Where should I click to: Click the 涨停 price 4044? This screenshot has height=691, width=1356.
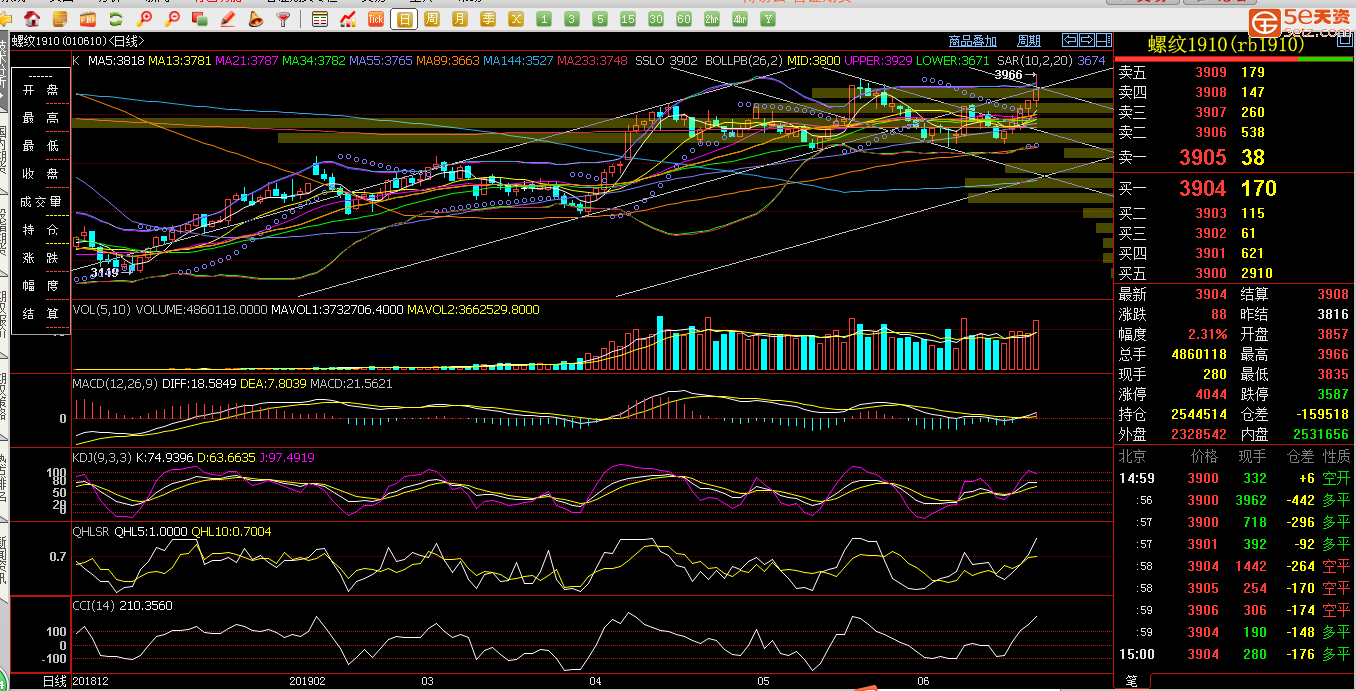pos(1211,394)
